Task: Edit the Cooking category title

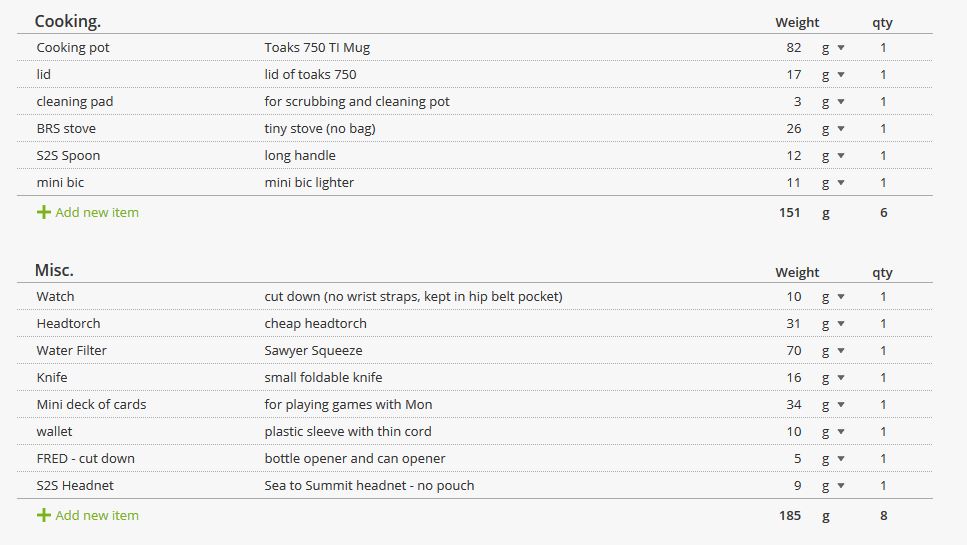Action: pyautogui.click(x=68, y=21)
